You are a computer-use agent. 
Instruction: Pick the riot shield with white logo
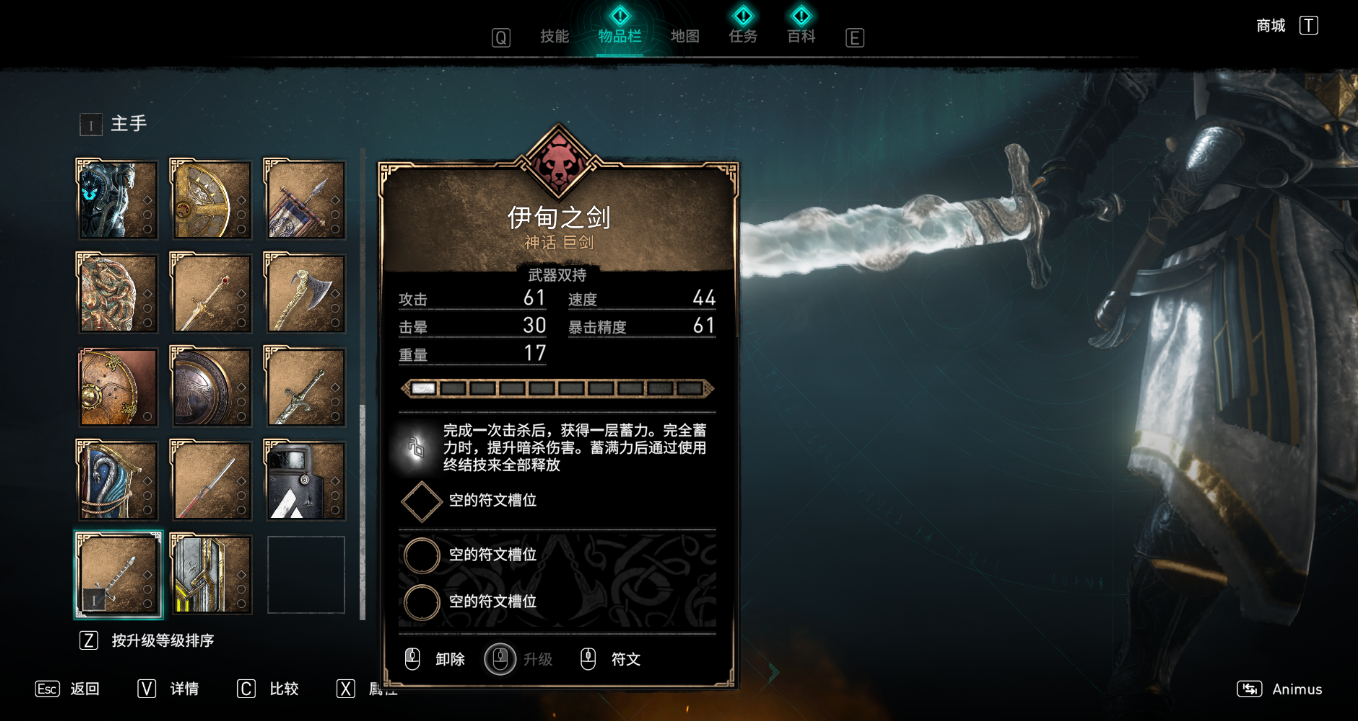tap(305, 481)
